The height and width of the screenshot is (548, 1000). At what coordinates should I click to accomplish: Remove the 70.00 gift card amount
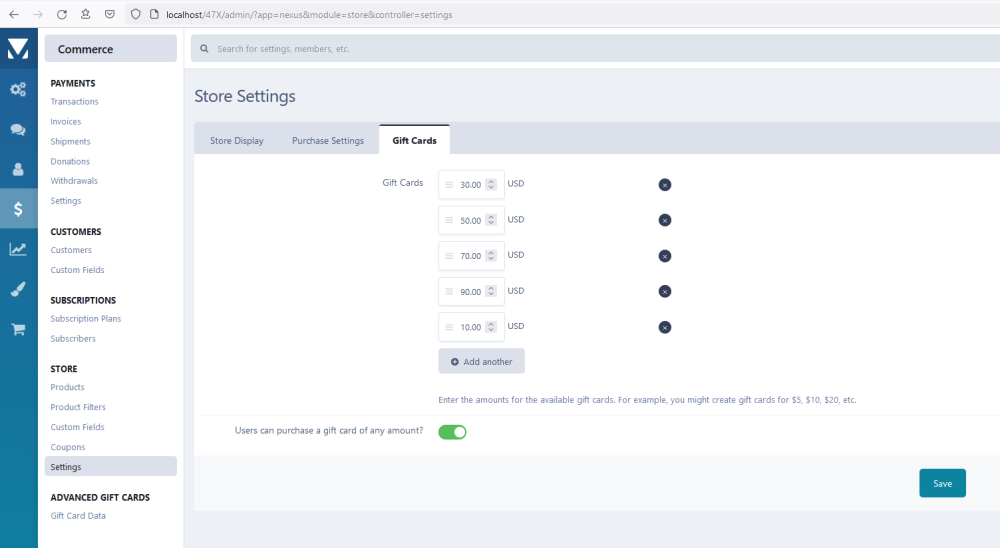click(665, 256)
